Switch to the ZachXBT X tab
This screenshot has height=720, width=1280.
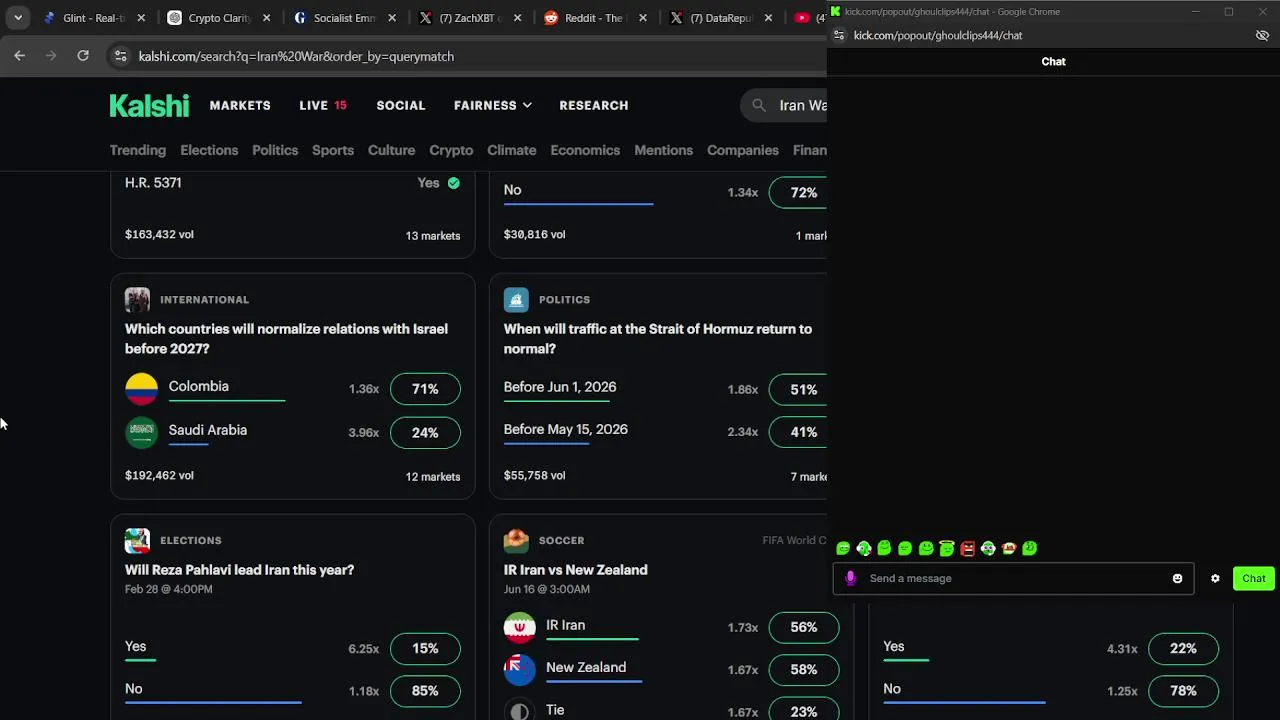[470, 18]
